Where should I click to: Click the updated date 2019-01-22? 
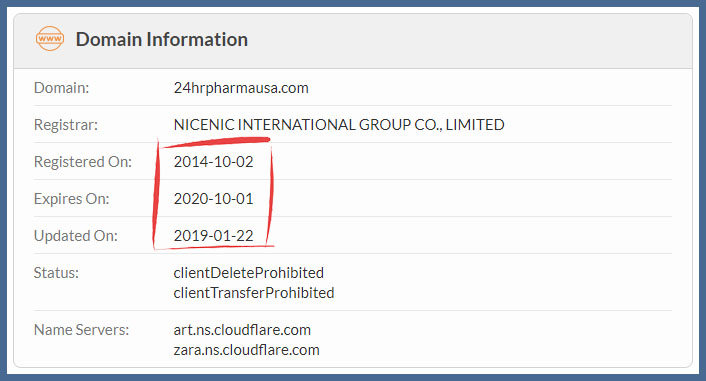[x=213, y=236]
